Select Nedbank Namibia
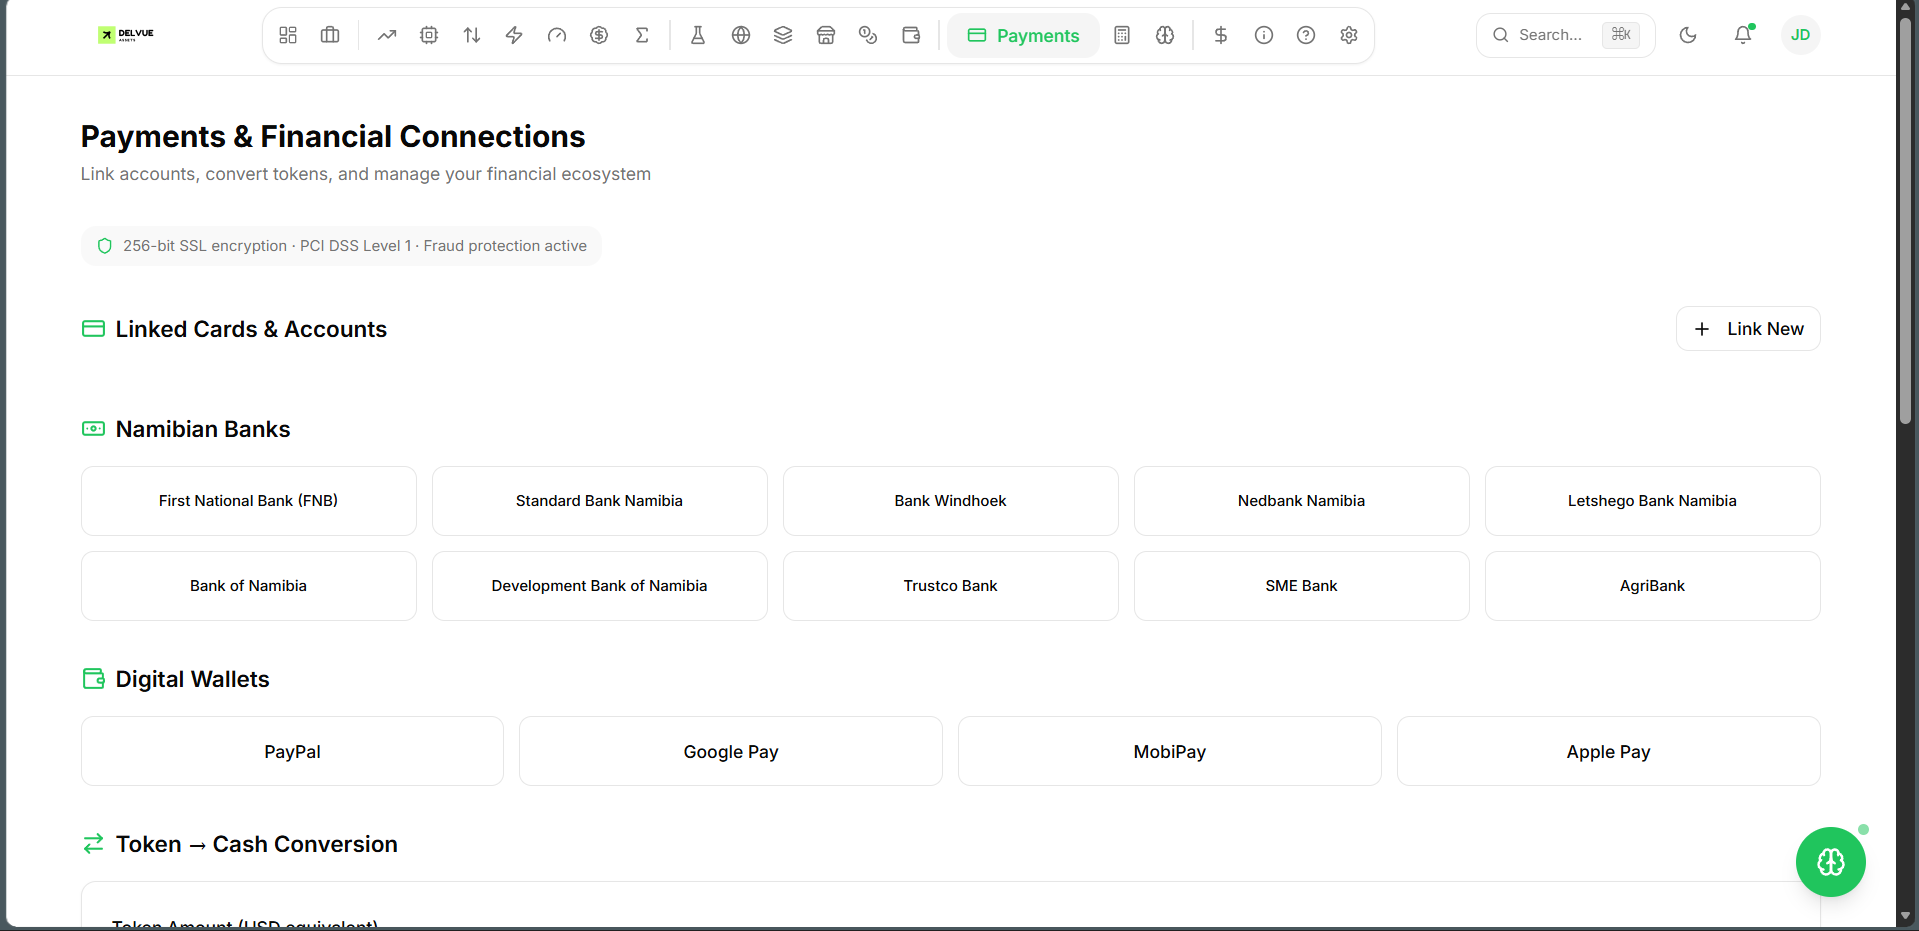Viewport: 1919px width, 931px height. [x=1302, y=501]
